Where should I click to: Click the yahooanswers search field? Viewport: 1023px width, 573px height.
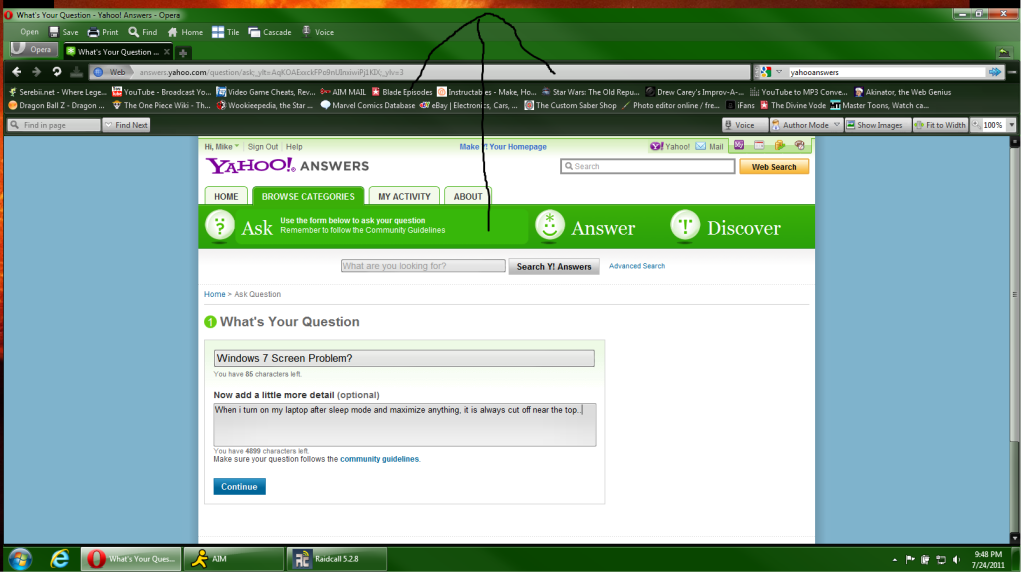point(886,72)
